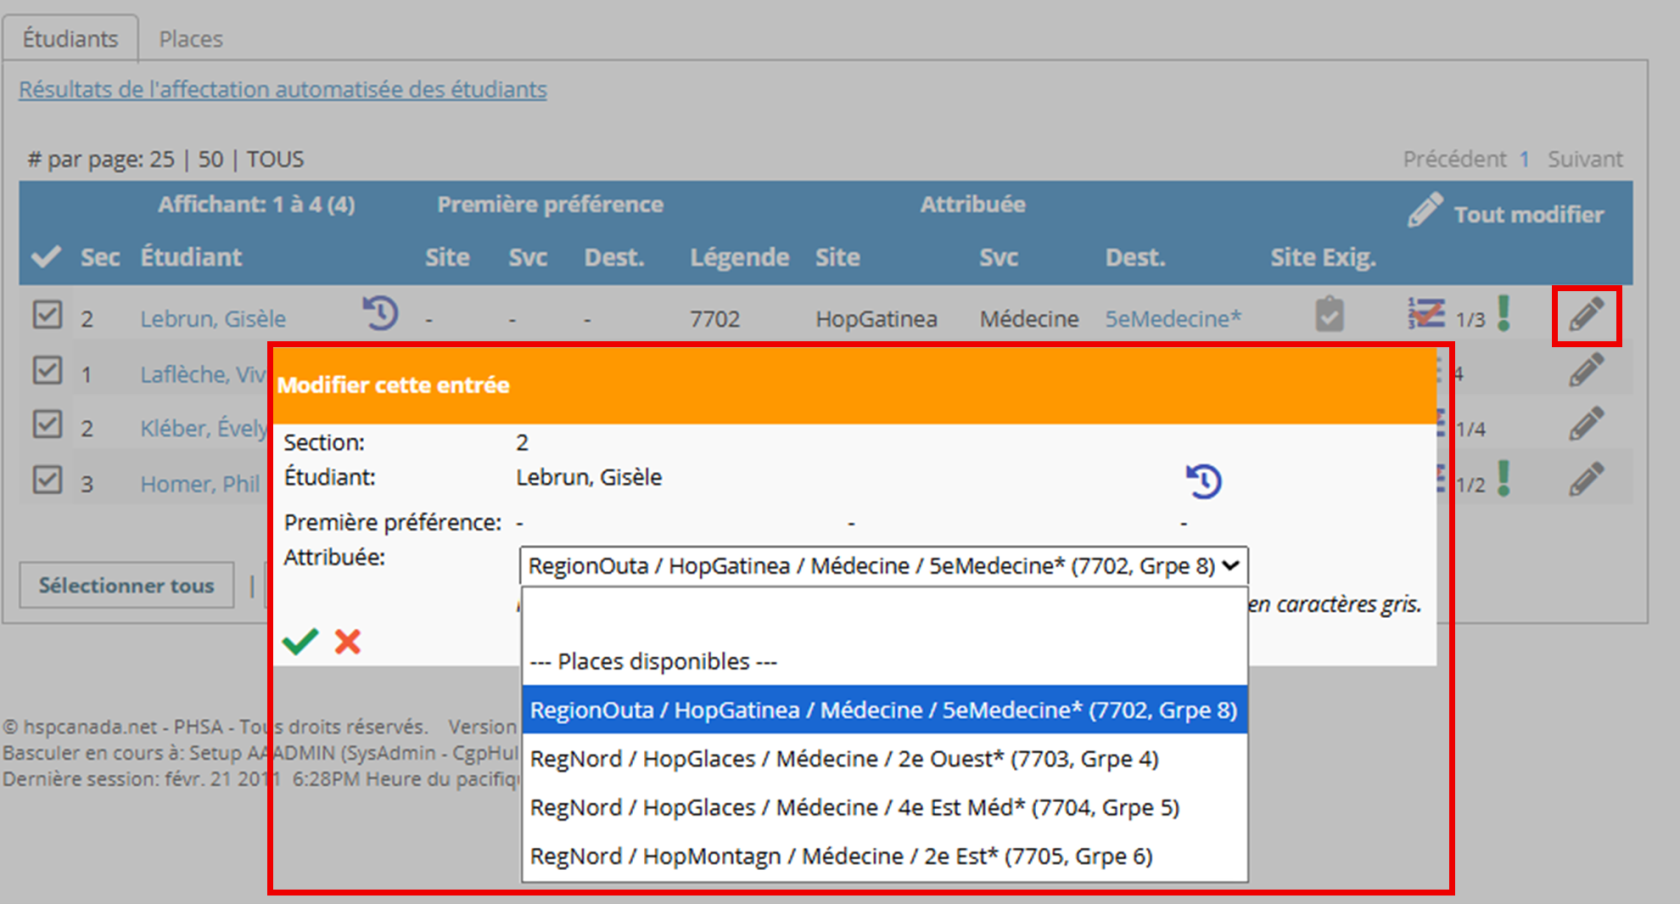Screen dimensions: 1680x904
Task: Click the history icon inside the Modifier dialog
Action: click(x=1204, y=480)
